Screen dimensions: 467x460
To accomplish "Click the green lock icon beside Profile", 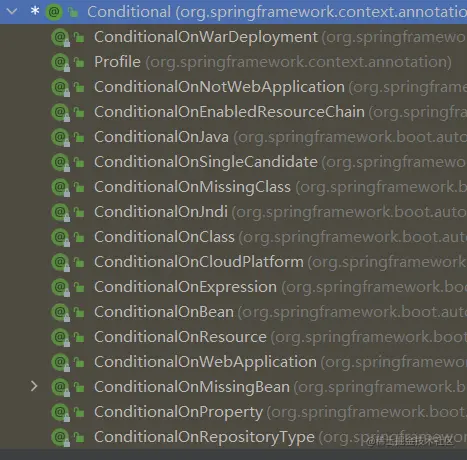I will coord(79,62).
